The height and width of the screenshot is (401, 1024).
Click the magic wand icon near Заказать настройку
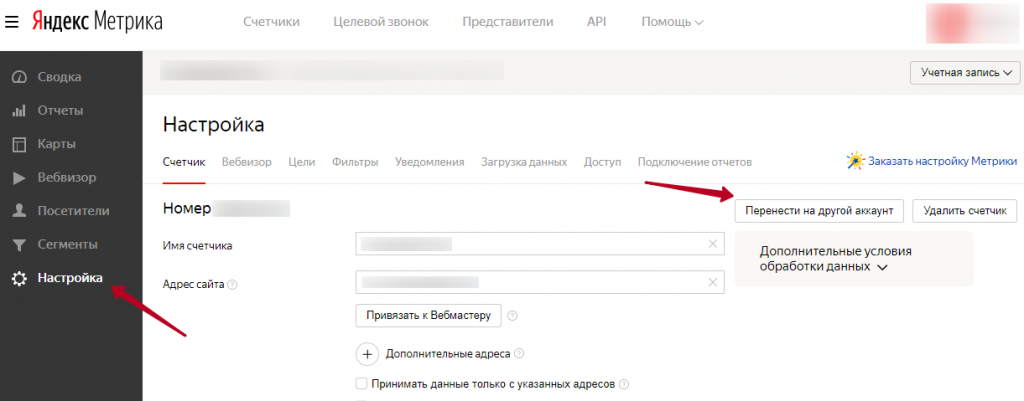[855, 161]
